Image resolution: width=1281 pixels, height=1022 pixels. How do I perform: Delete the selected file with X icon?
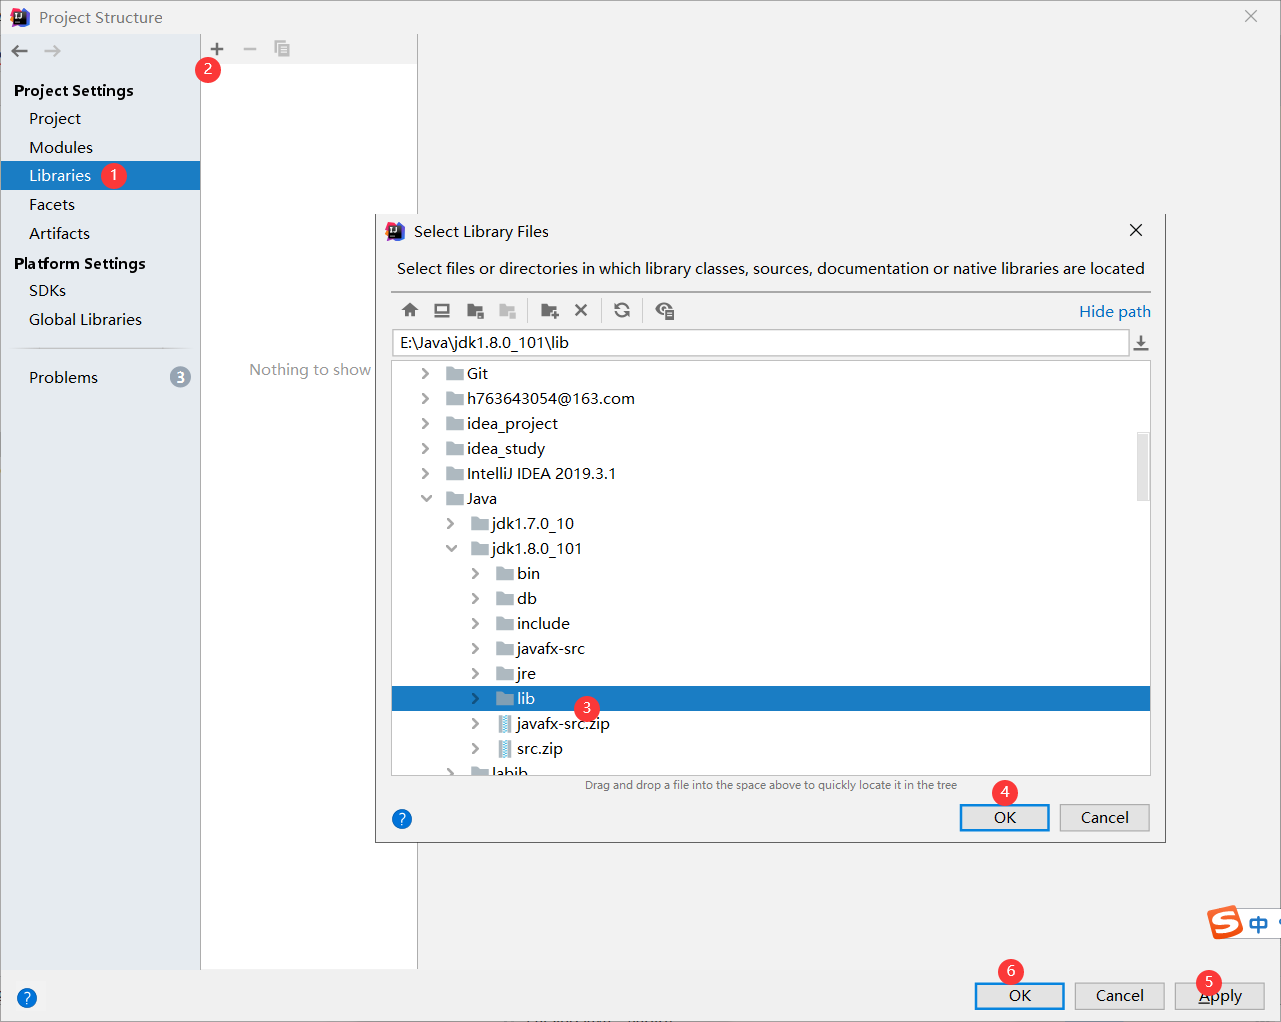pyautogui.click(x=581, y=310)
